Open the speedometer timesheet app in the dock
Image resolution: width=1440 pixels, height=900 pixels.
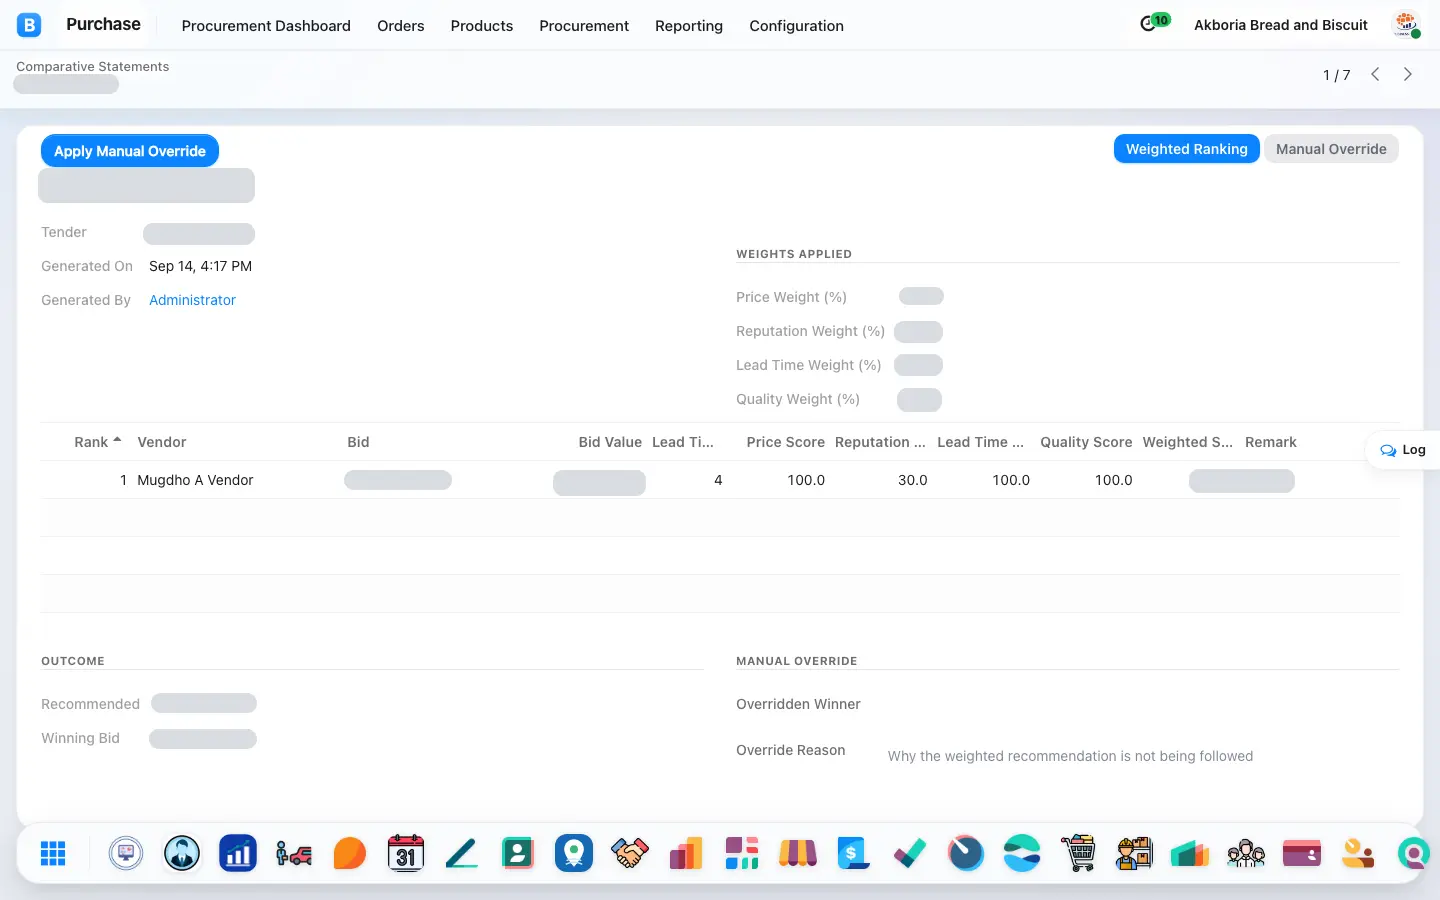pos(966,853)
